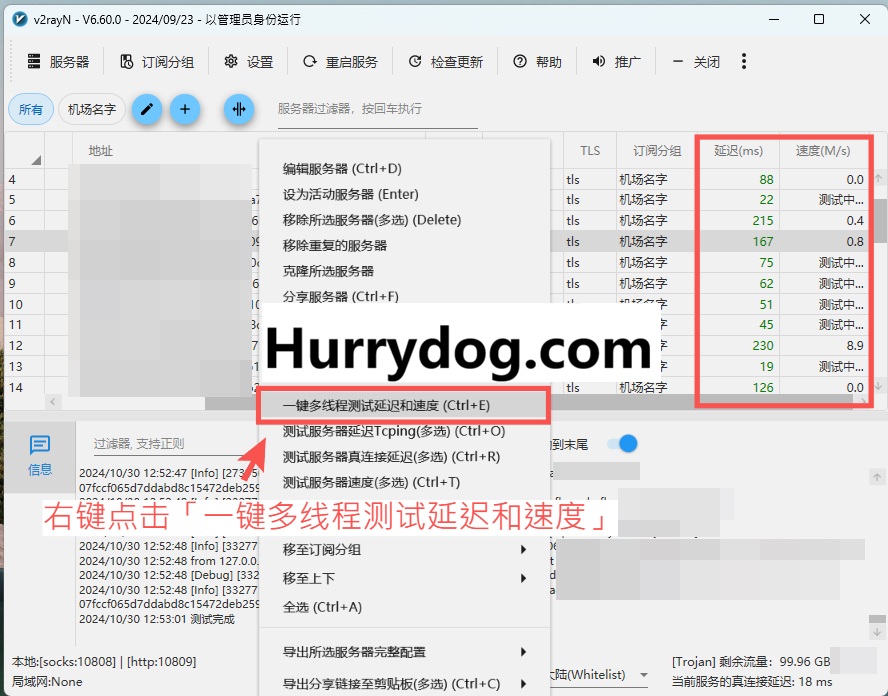Click the blue plus add subscription icon
This screenshot has height=696, width=888.
pyautogui.click(x=185, y=109)
